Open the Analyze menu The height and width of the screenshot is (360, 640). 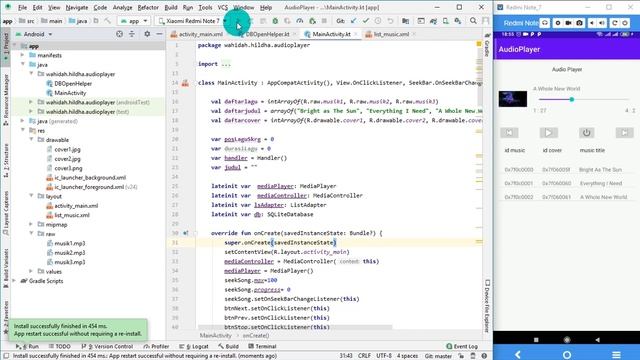122,7
